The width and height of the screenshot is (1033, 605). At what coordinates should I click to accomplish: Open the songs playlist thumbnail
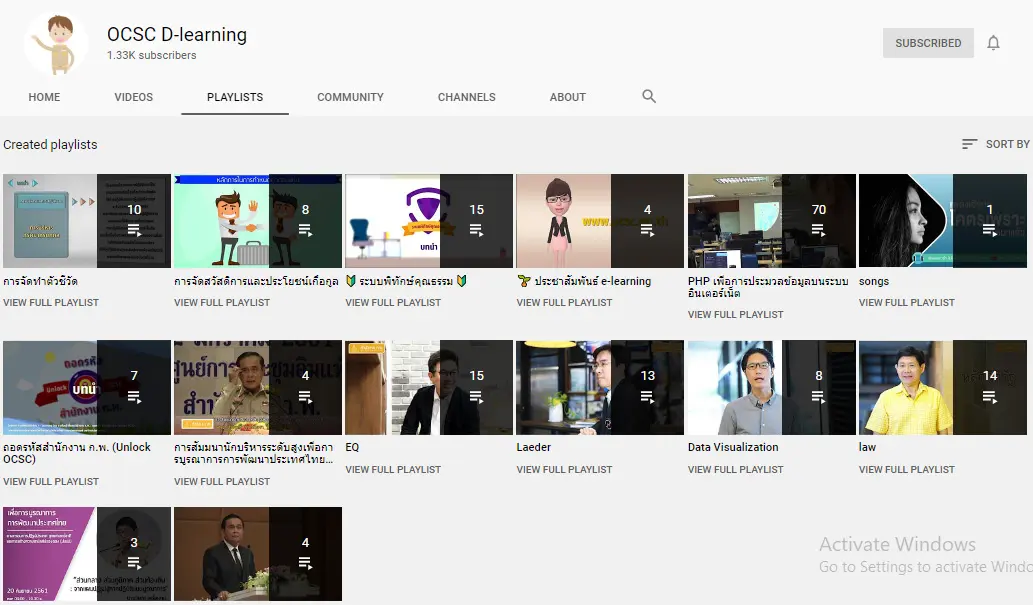tap(943, 221)
